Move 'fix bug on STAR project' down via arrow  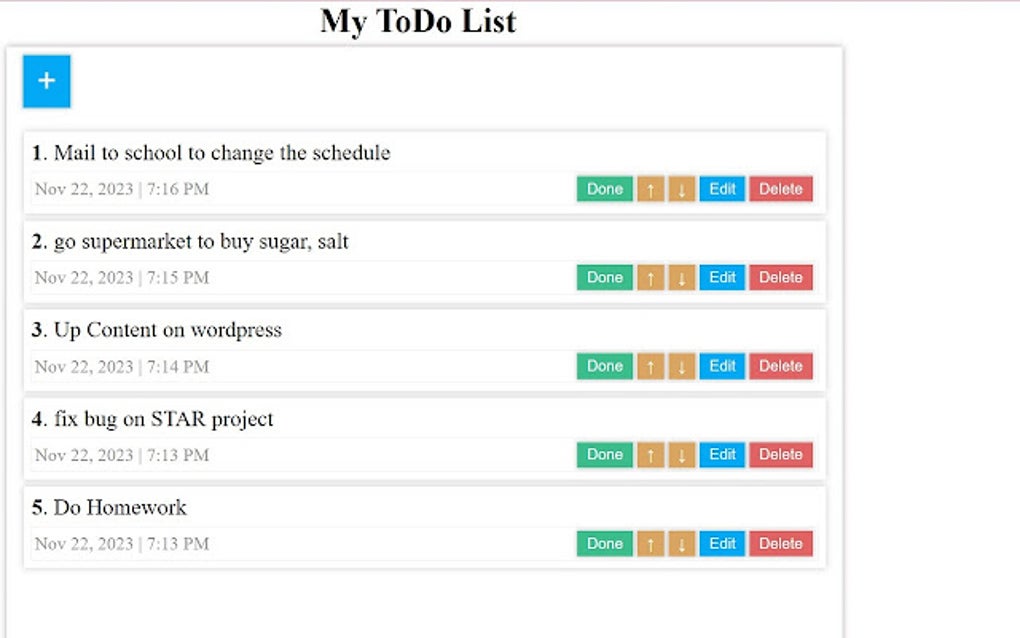pos(681,454)
